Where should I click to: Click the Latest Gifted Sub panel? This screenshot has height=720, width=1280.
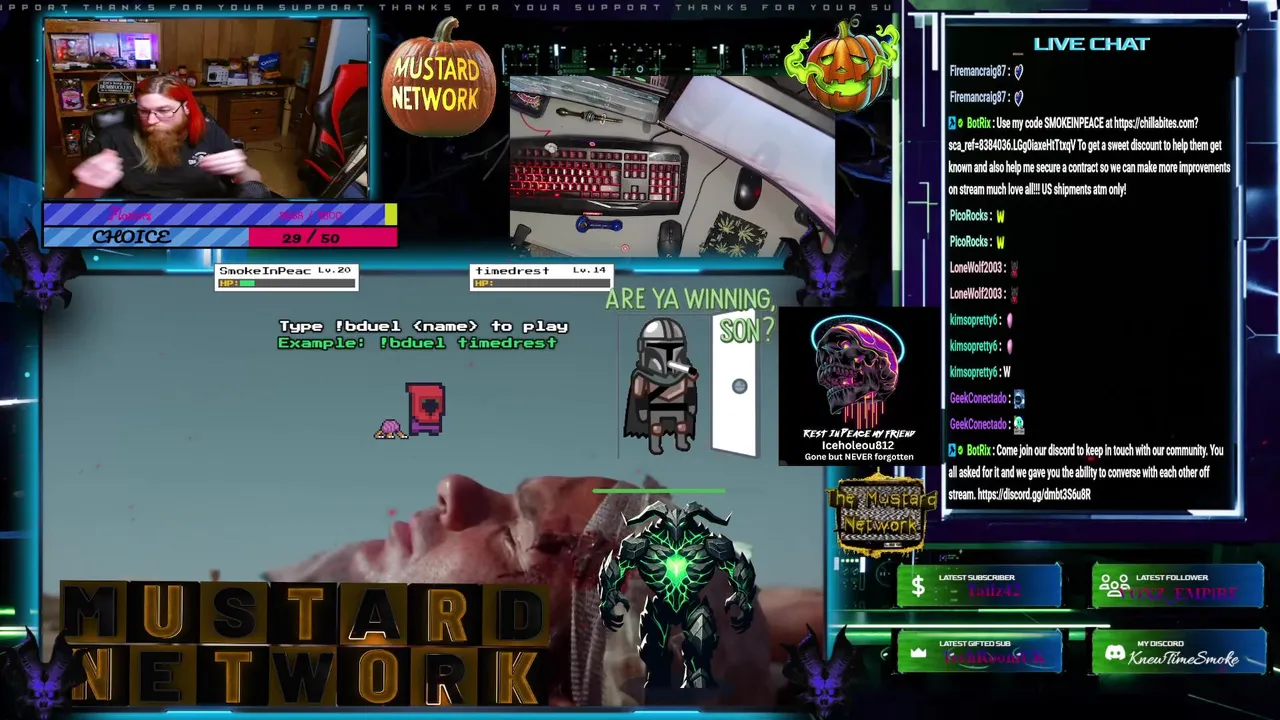tap(979, 652)
